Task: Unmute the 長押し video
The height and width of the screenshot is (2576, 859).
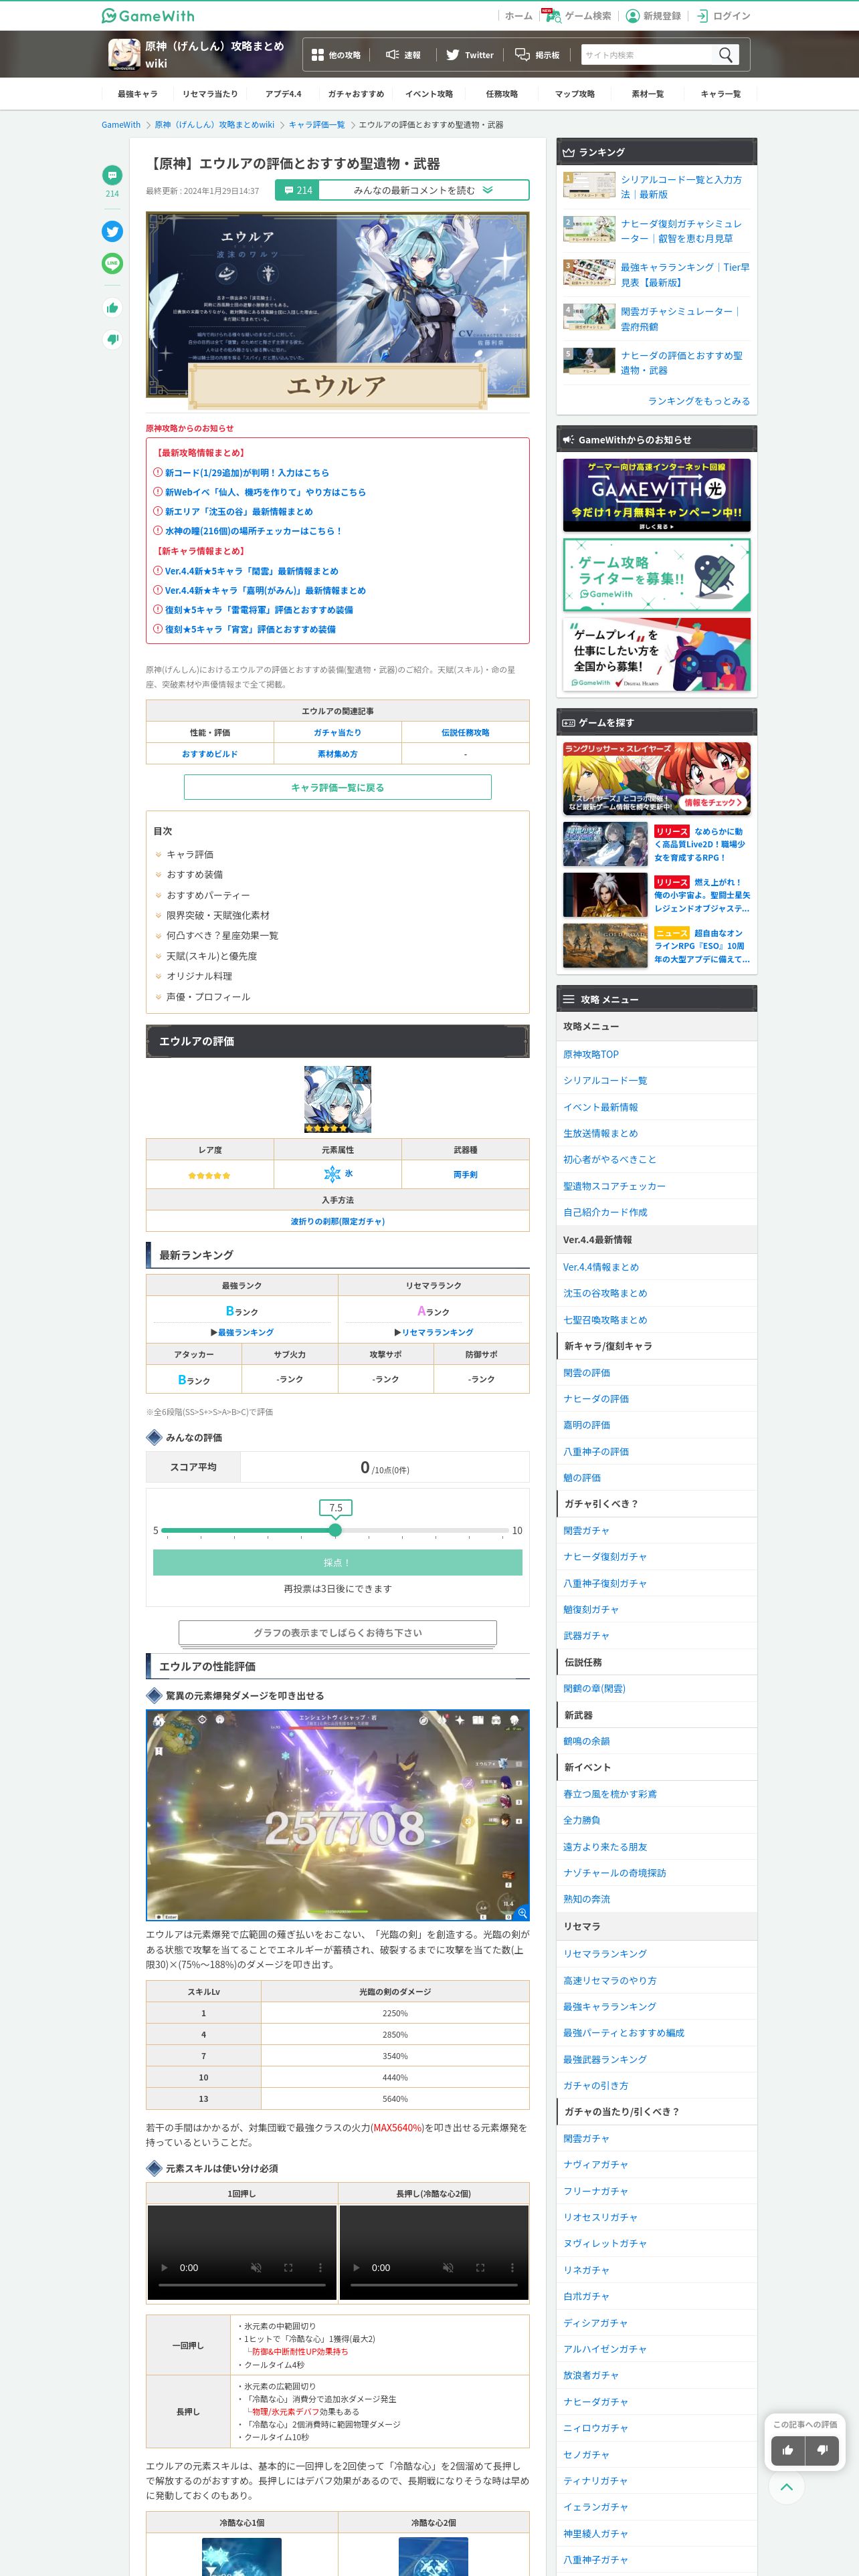Action: (448, 2267)
